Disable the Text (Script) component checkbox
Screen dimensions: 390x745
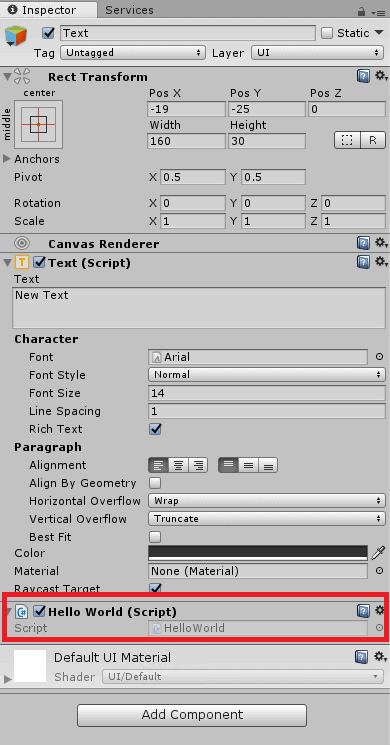(x=39, y=262)
